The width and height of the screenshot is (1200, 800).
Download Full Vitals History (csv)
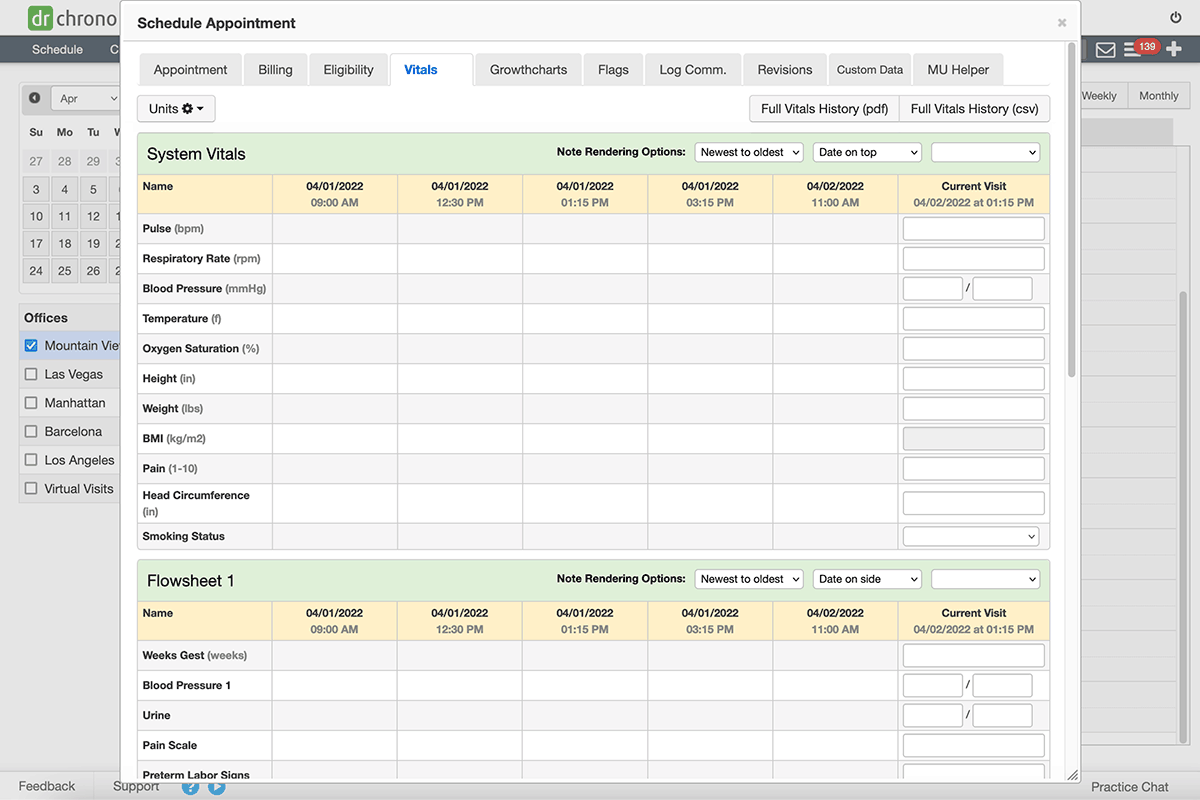point(974,109)
